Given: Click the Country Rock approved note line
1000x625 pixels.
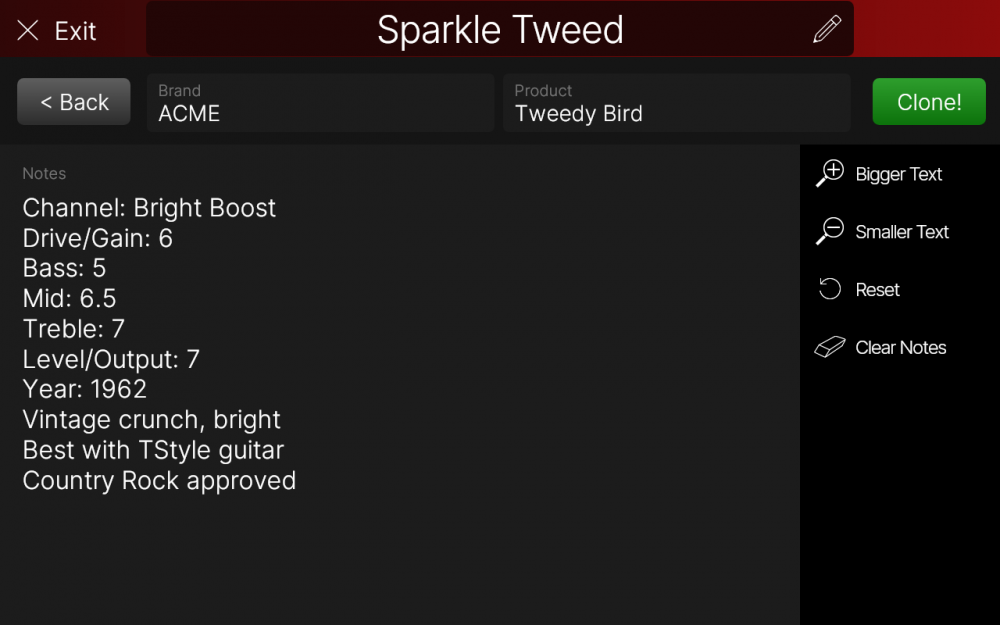Looking at the screenshot, I should 159,480.
